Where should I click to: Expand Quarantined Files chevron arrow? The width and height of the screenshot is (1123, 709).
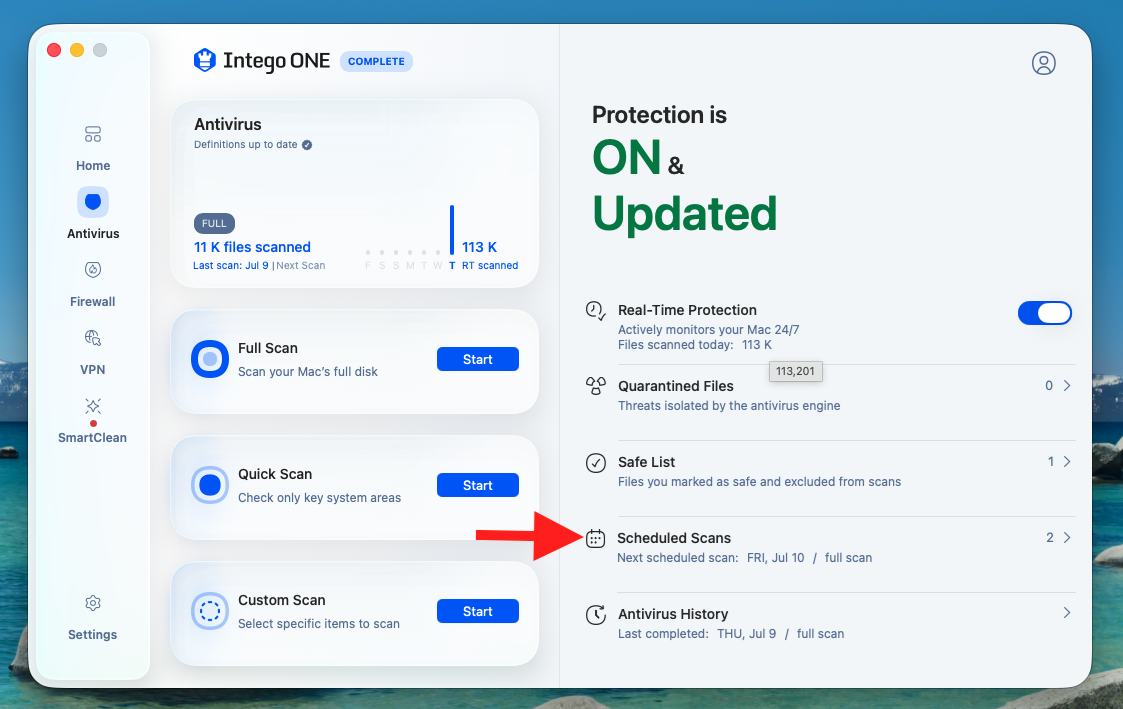[x=1067, y=385]
